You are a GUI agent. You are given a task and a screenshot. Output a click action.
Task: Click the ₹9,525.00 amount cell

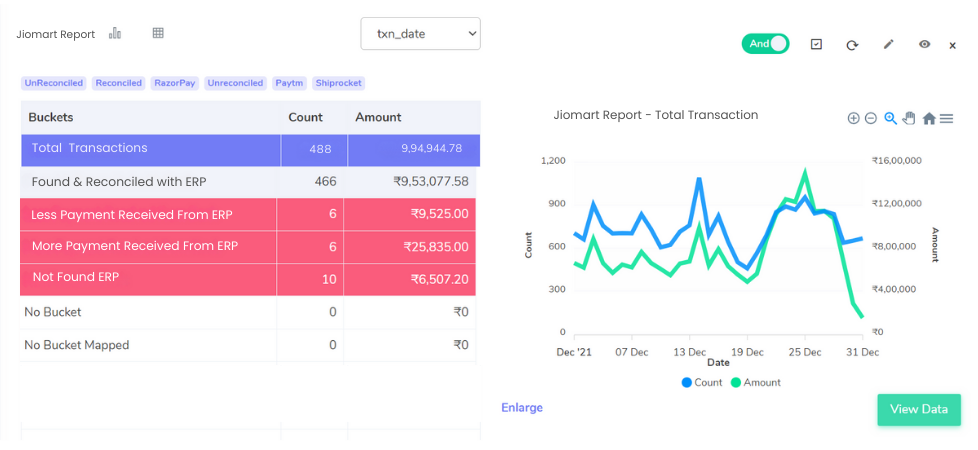(410, 215)
